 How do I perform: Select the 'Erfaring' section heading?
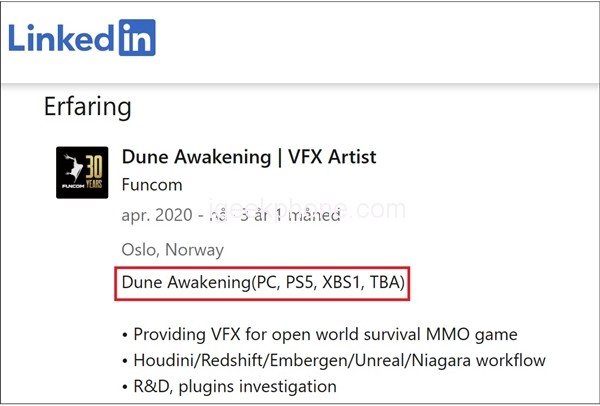(88, 106)
